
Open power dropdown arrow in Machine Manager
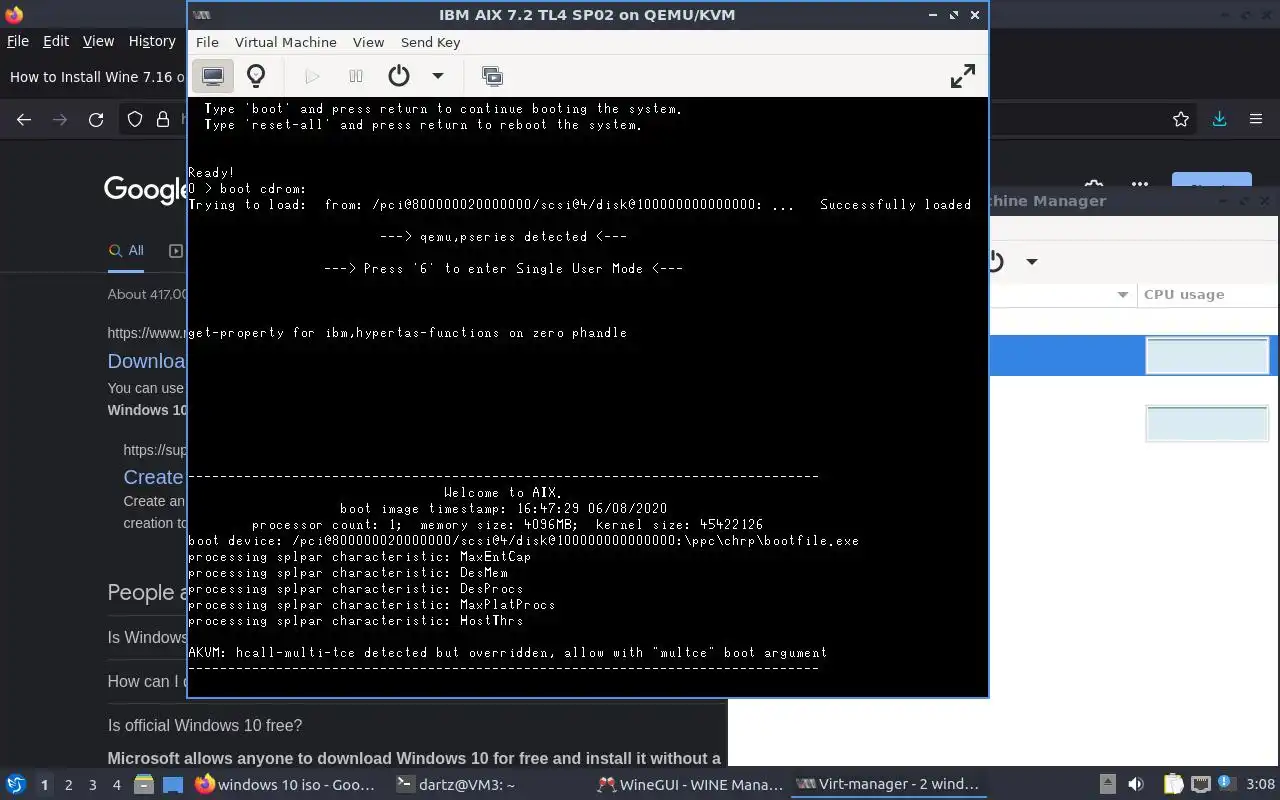(x=1031, y=261)
